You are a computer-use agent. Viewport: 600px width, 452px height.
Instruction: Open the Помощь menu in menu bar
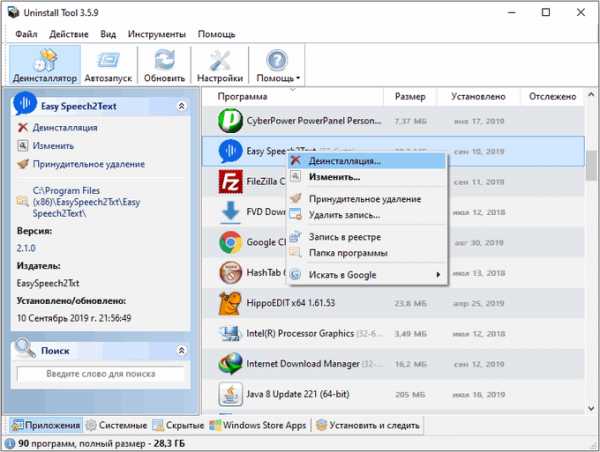coord(216,34)
